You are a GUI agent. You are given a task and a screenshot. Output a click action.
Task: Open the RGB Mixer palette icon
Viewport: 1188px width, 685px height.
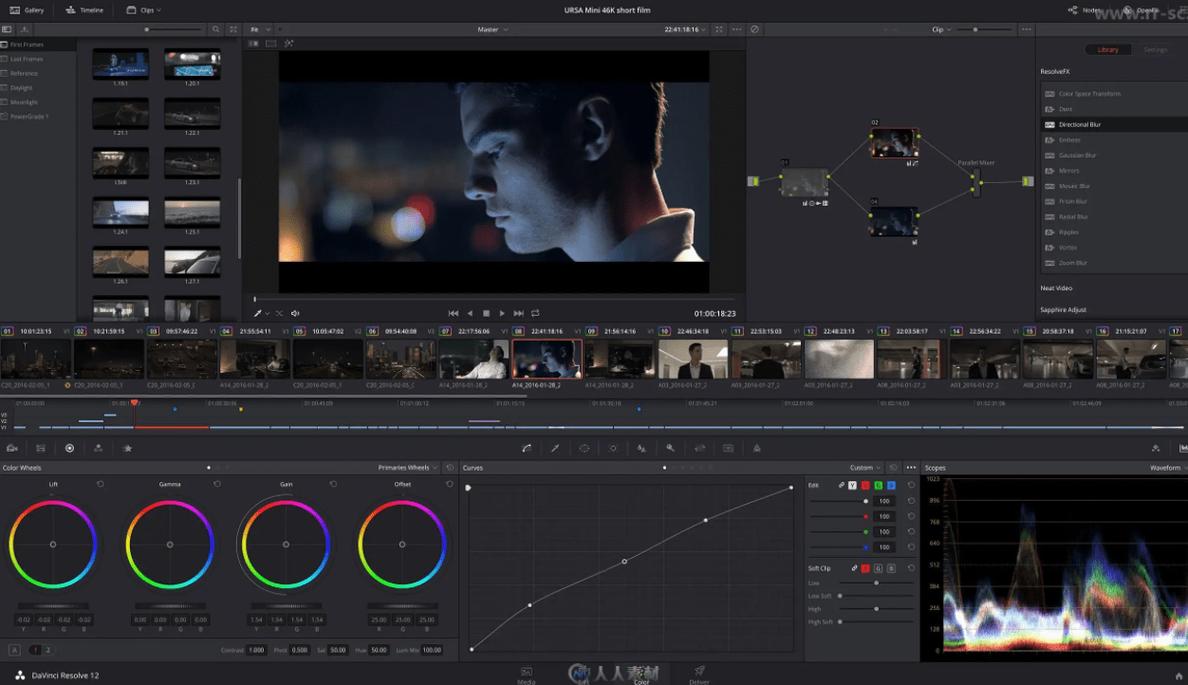98,449
